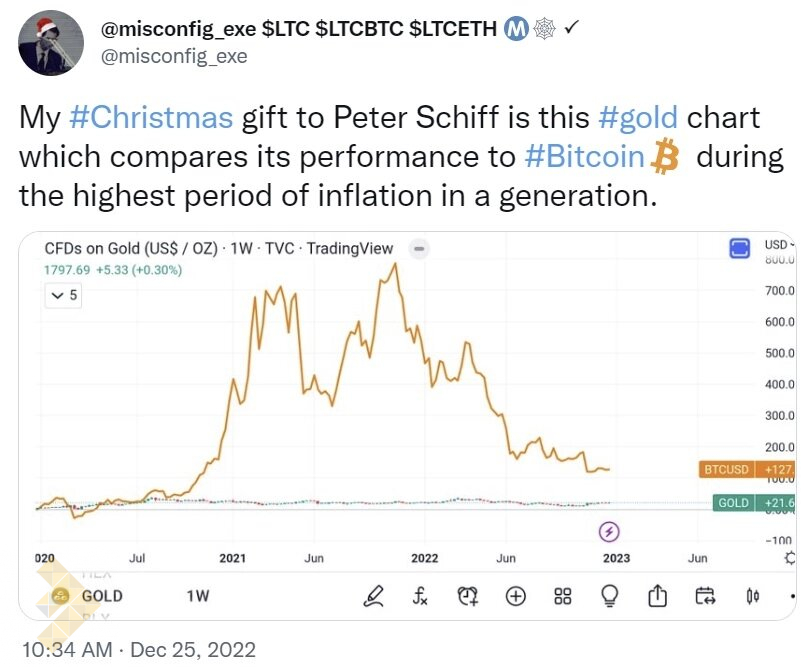This screenshot has width=812, height=667.
Task: Open the date range calendar icon
Action: pos(705,597)
